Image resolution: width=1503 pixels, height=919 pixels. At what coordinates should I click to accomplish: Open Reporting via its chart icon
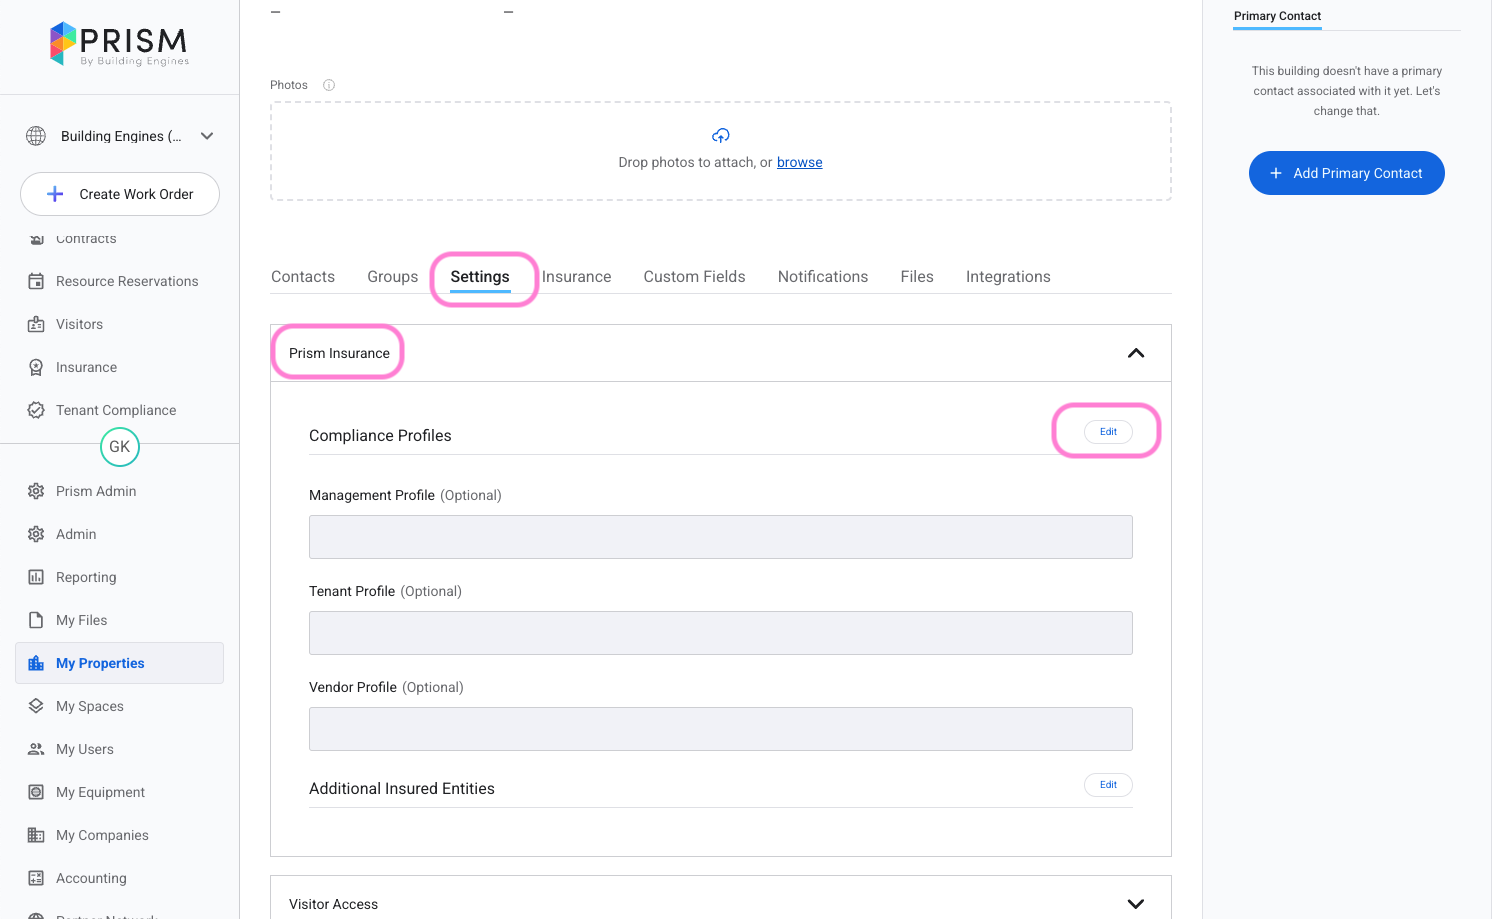point(36,577)
